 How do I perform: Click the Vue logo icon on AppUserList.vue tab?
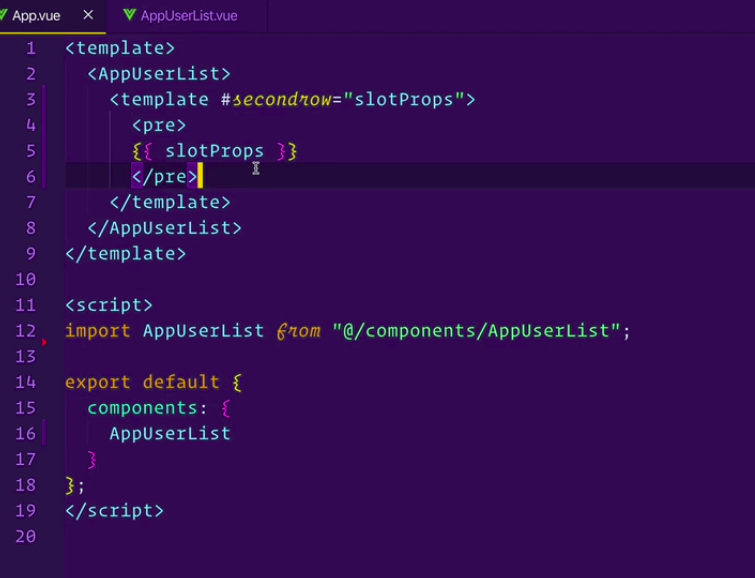coord(130,16)
